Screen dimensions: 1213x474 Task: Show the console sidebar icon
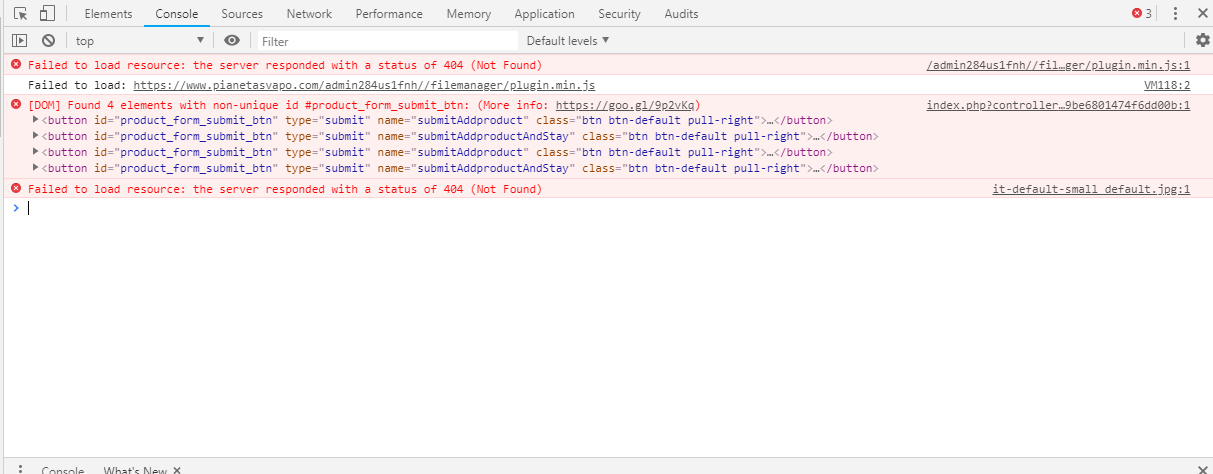[20, 40]
